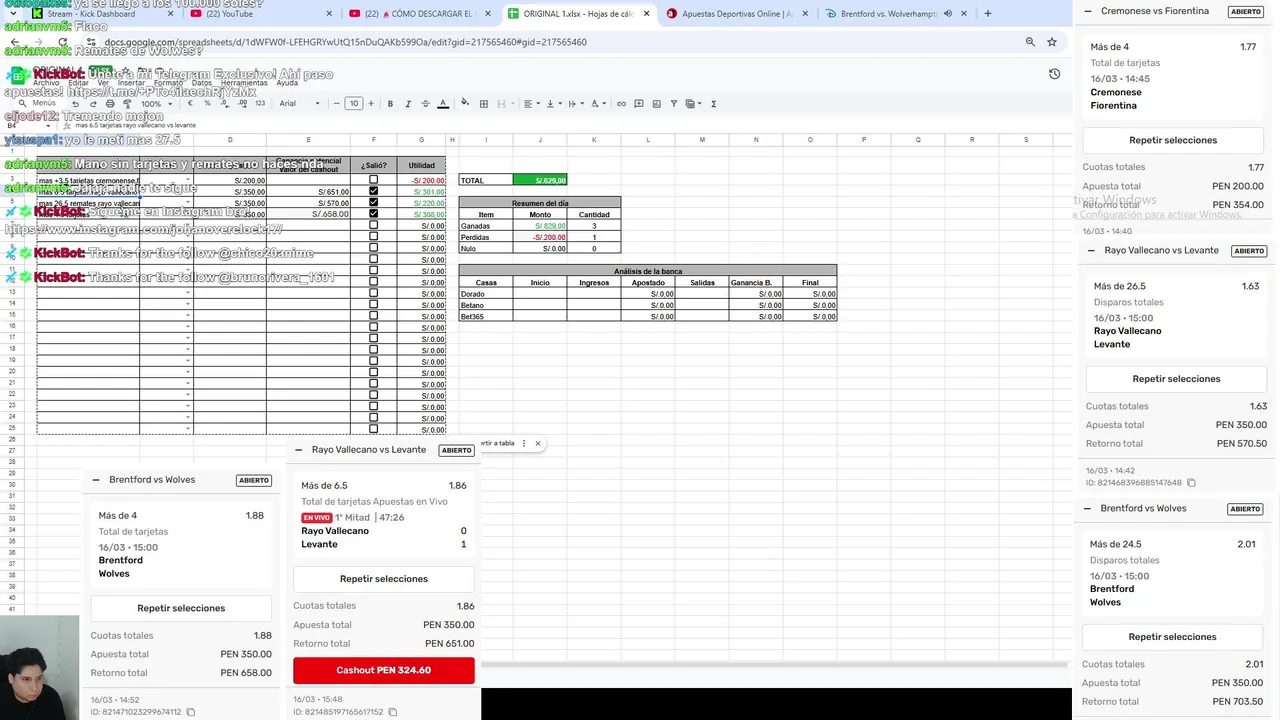1280x720 pixels.
Task: Click the undo icon in Sheets toolbar
Action: click(x=75, y=104)
